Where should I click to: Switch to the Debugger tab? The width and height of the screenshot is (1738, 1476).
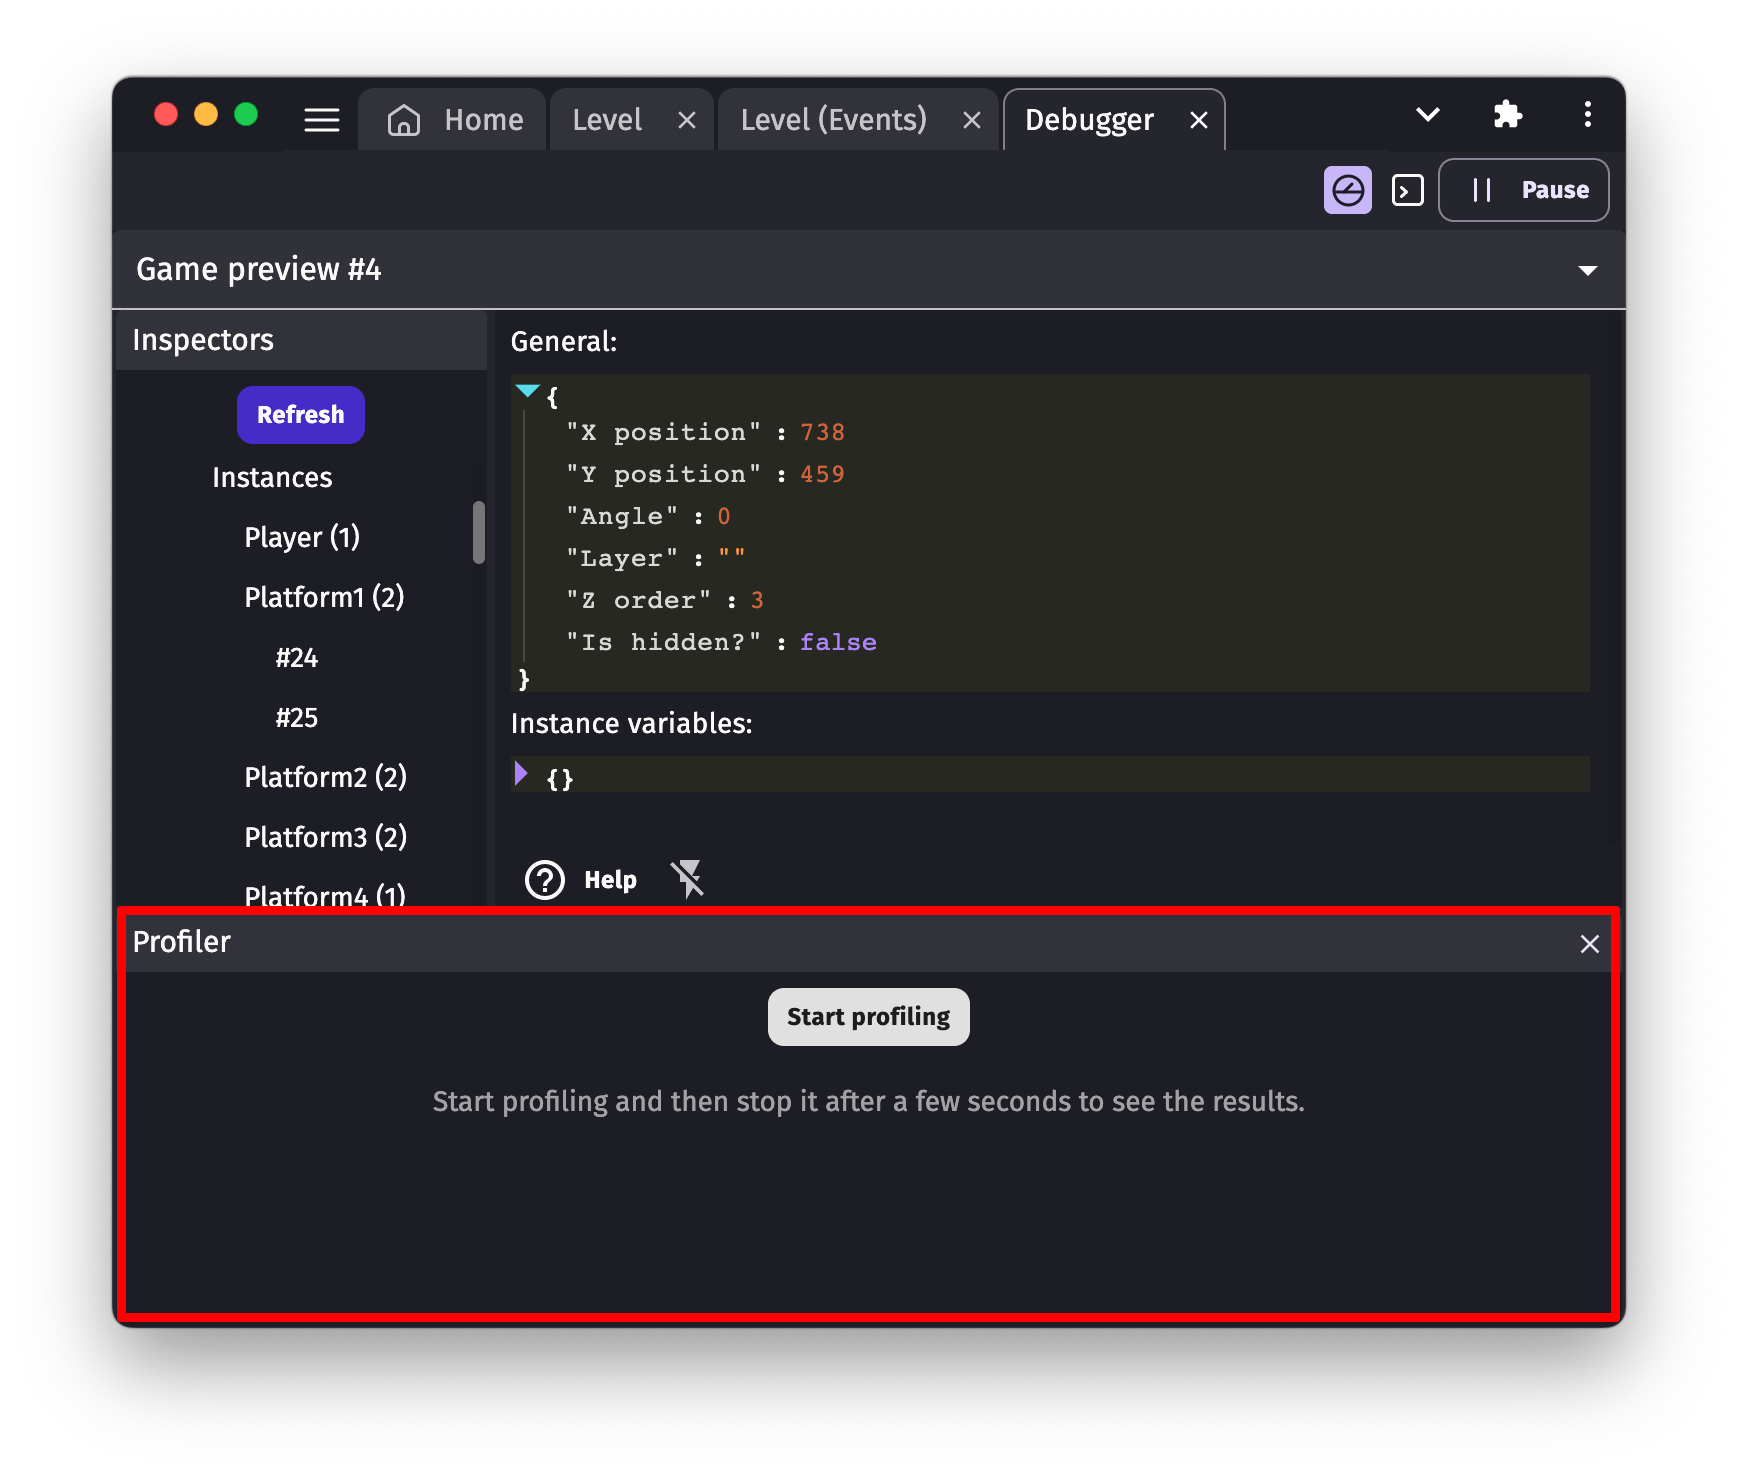click(1089, 120)
